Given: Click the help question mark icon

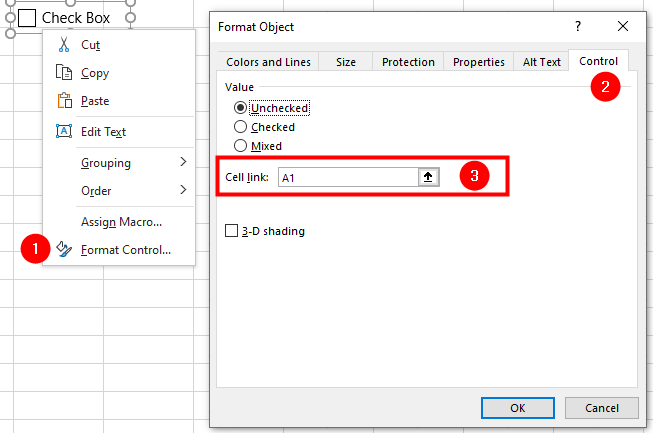Looking at the screenshot, I should (x=578, y=26).
